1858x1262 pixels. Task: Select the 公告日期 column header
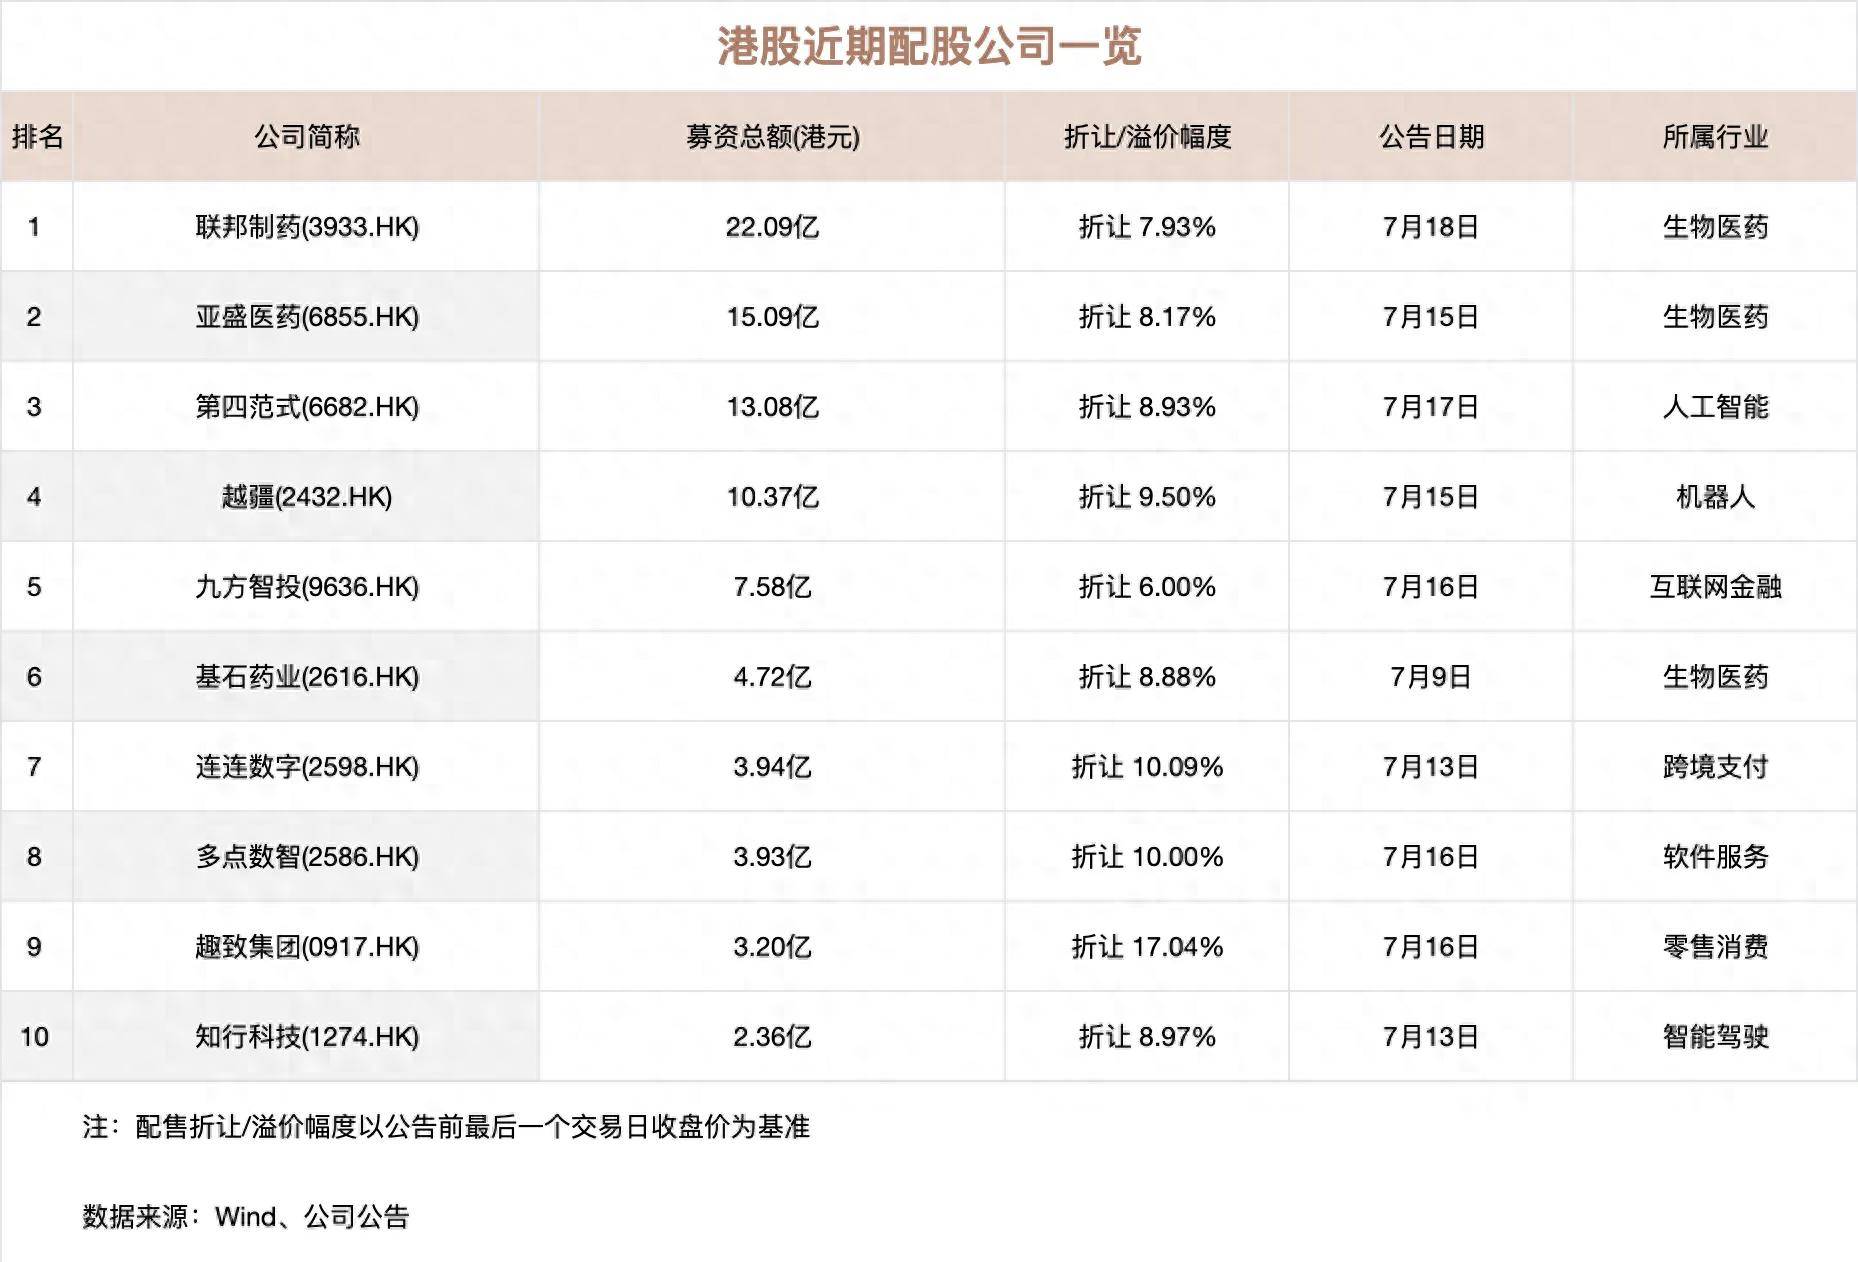pos(1431,137)
